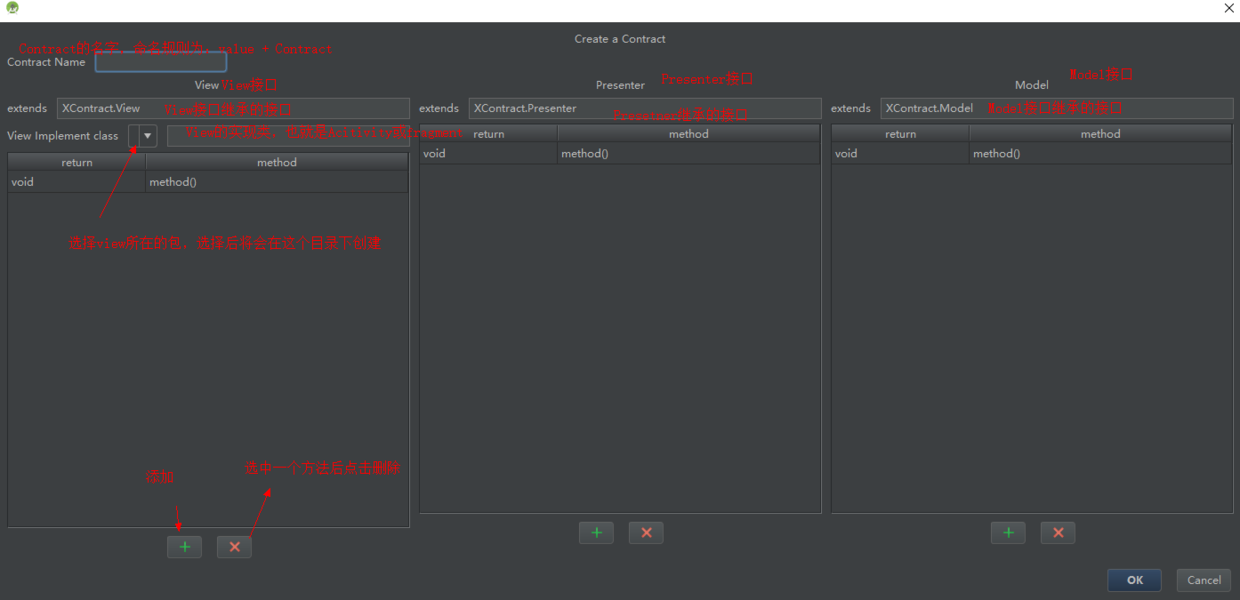This screenshot has height=600, width=1240.
Task: Click the method column header in Model table
Action: pos(1101,134)
